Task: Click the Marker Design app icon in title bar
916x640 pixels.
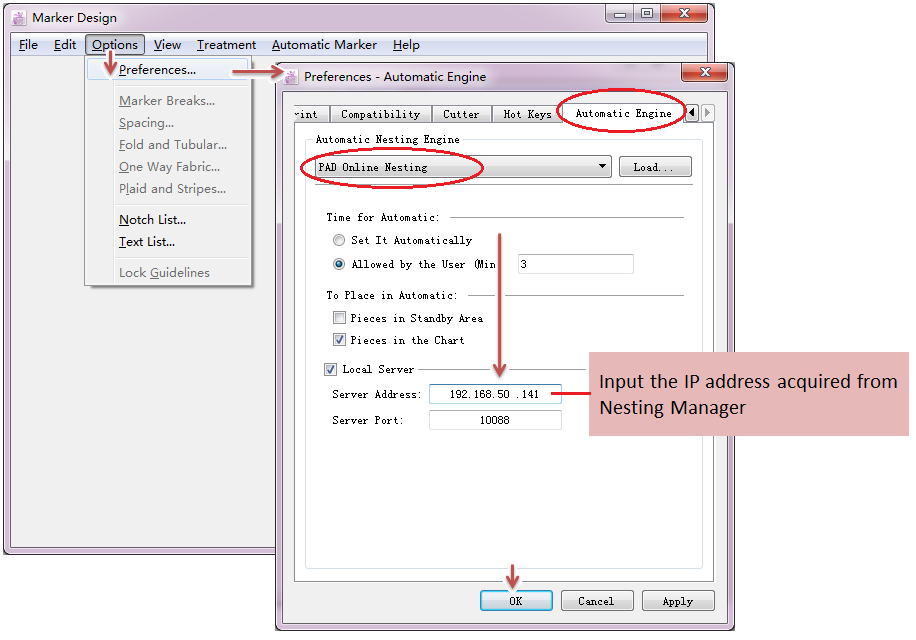Action: point(18,17)
